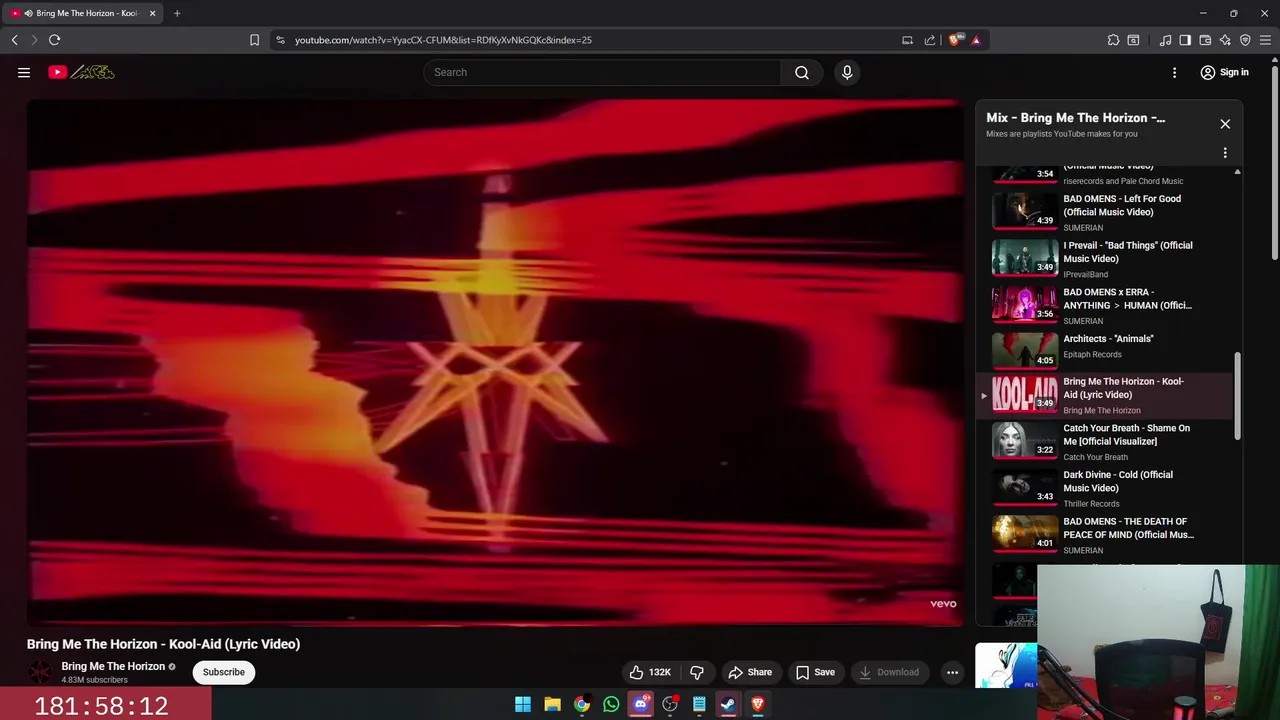Image resolution: width=1280 pixels, height=720 pixels.
Task: Activate voice search microphone
Action: pyautogui.click(x=847, y=72)
